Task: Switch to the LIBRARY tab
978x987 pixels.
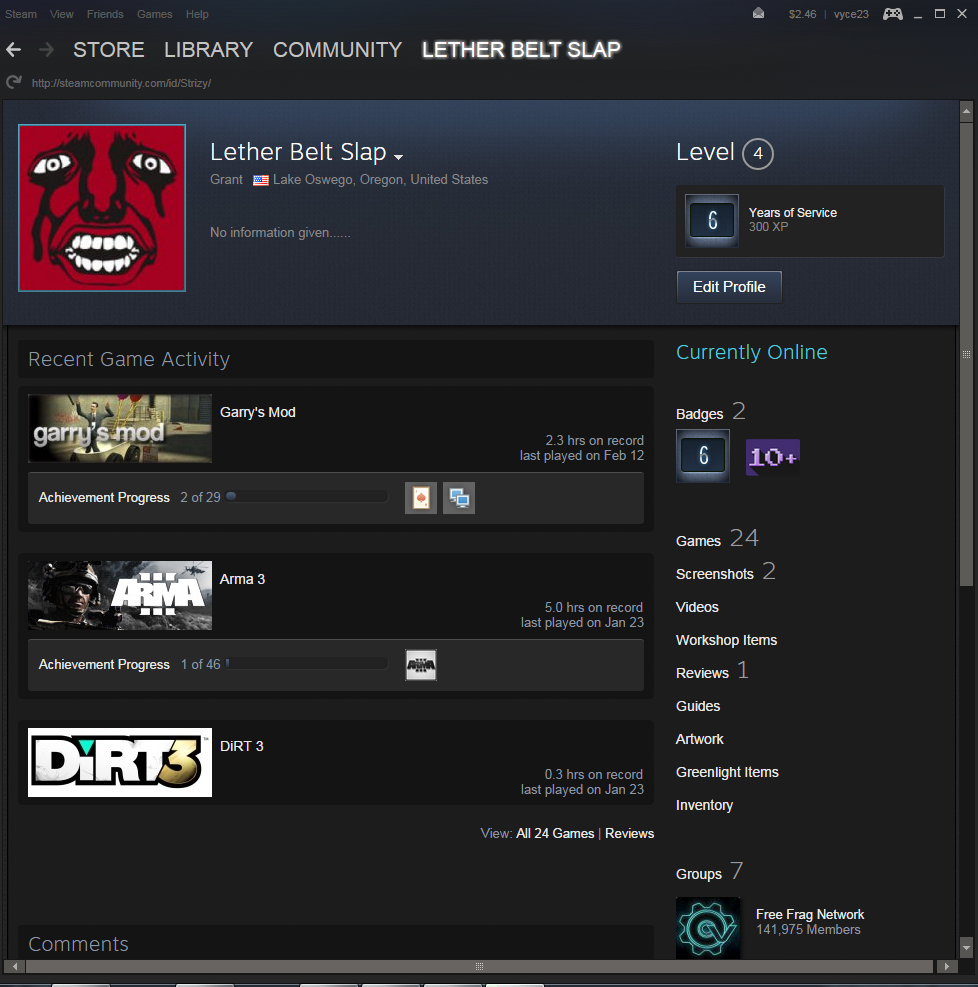Action: [208, 50]
